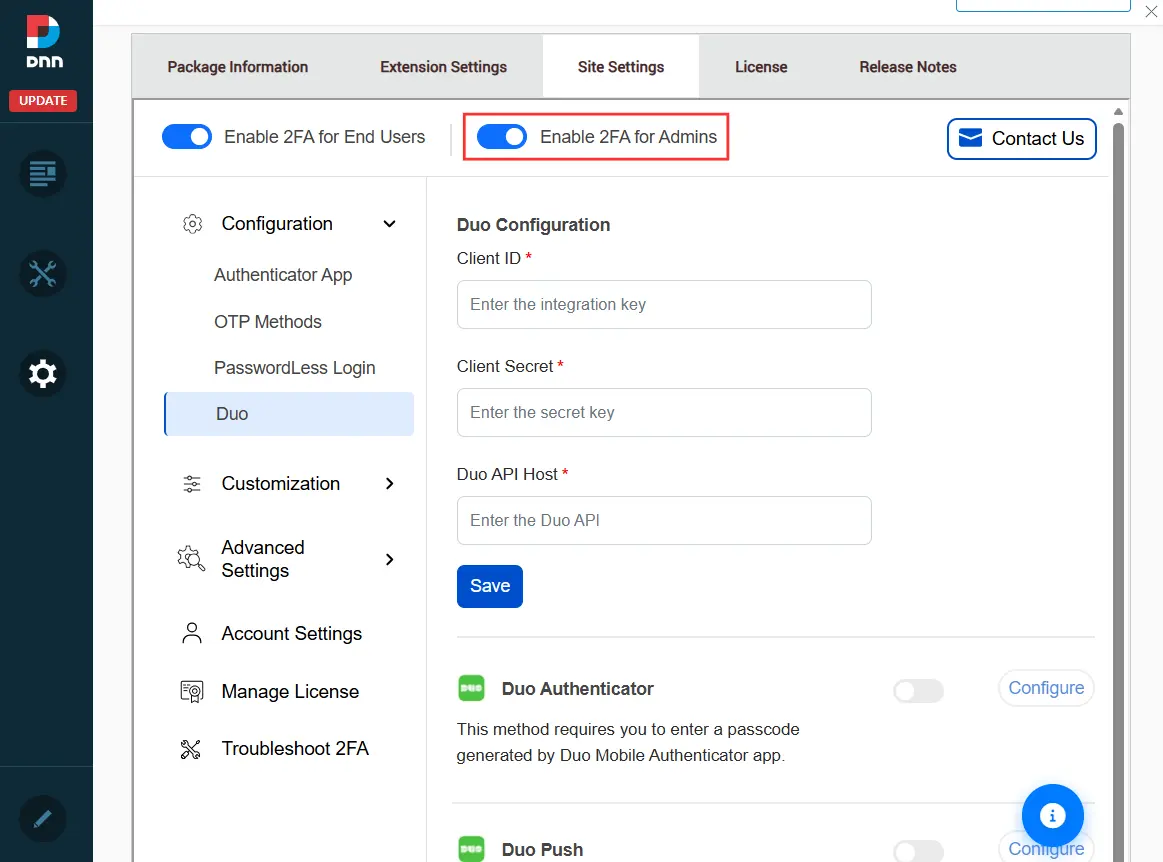
Task: Focus the Client Secret input field
Action: pyautogui.click(x=664, y=412)
